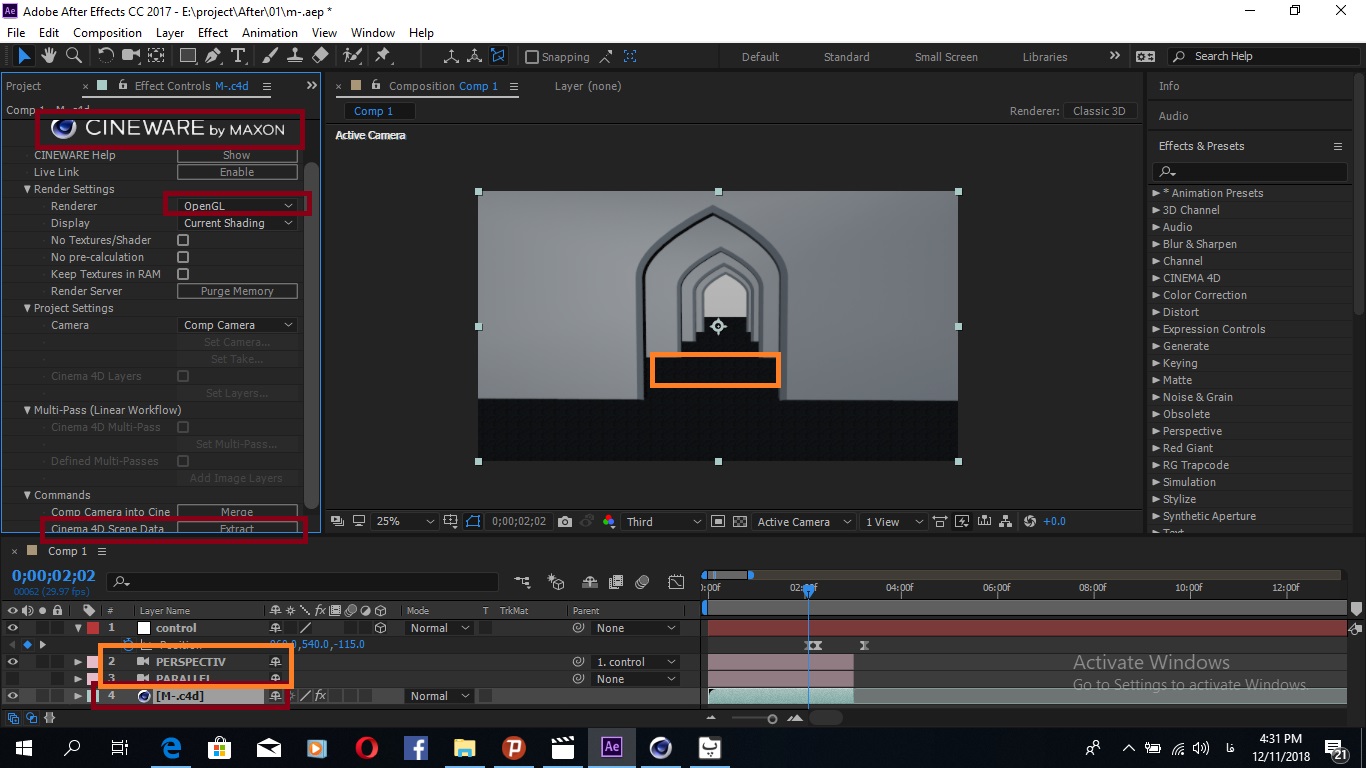Select the Rotation tool
This screenshot has height=768, width=1366.
(x=105, y=56)
